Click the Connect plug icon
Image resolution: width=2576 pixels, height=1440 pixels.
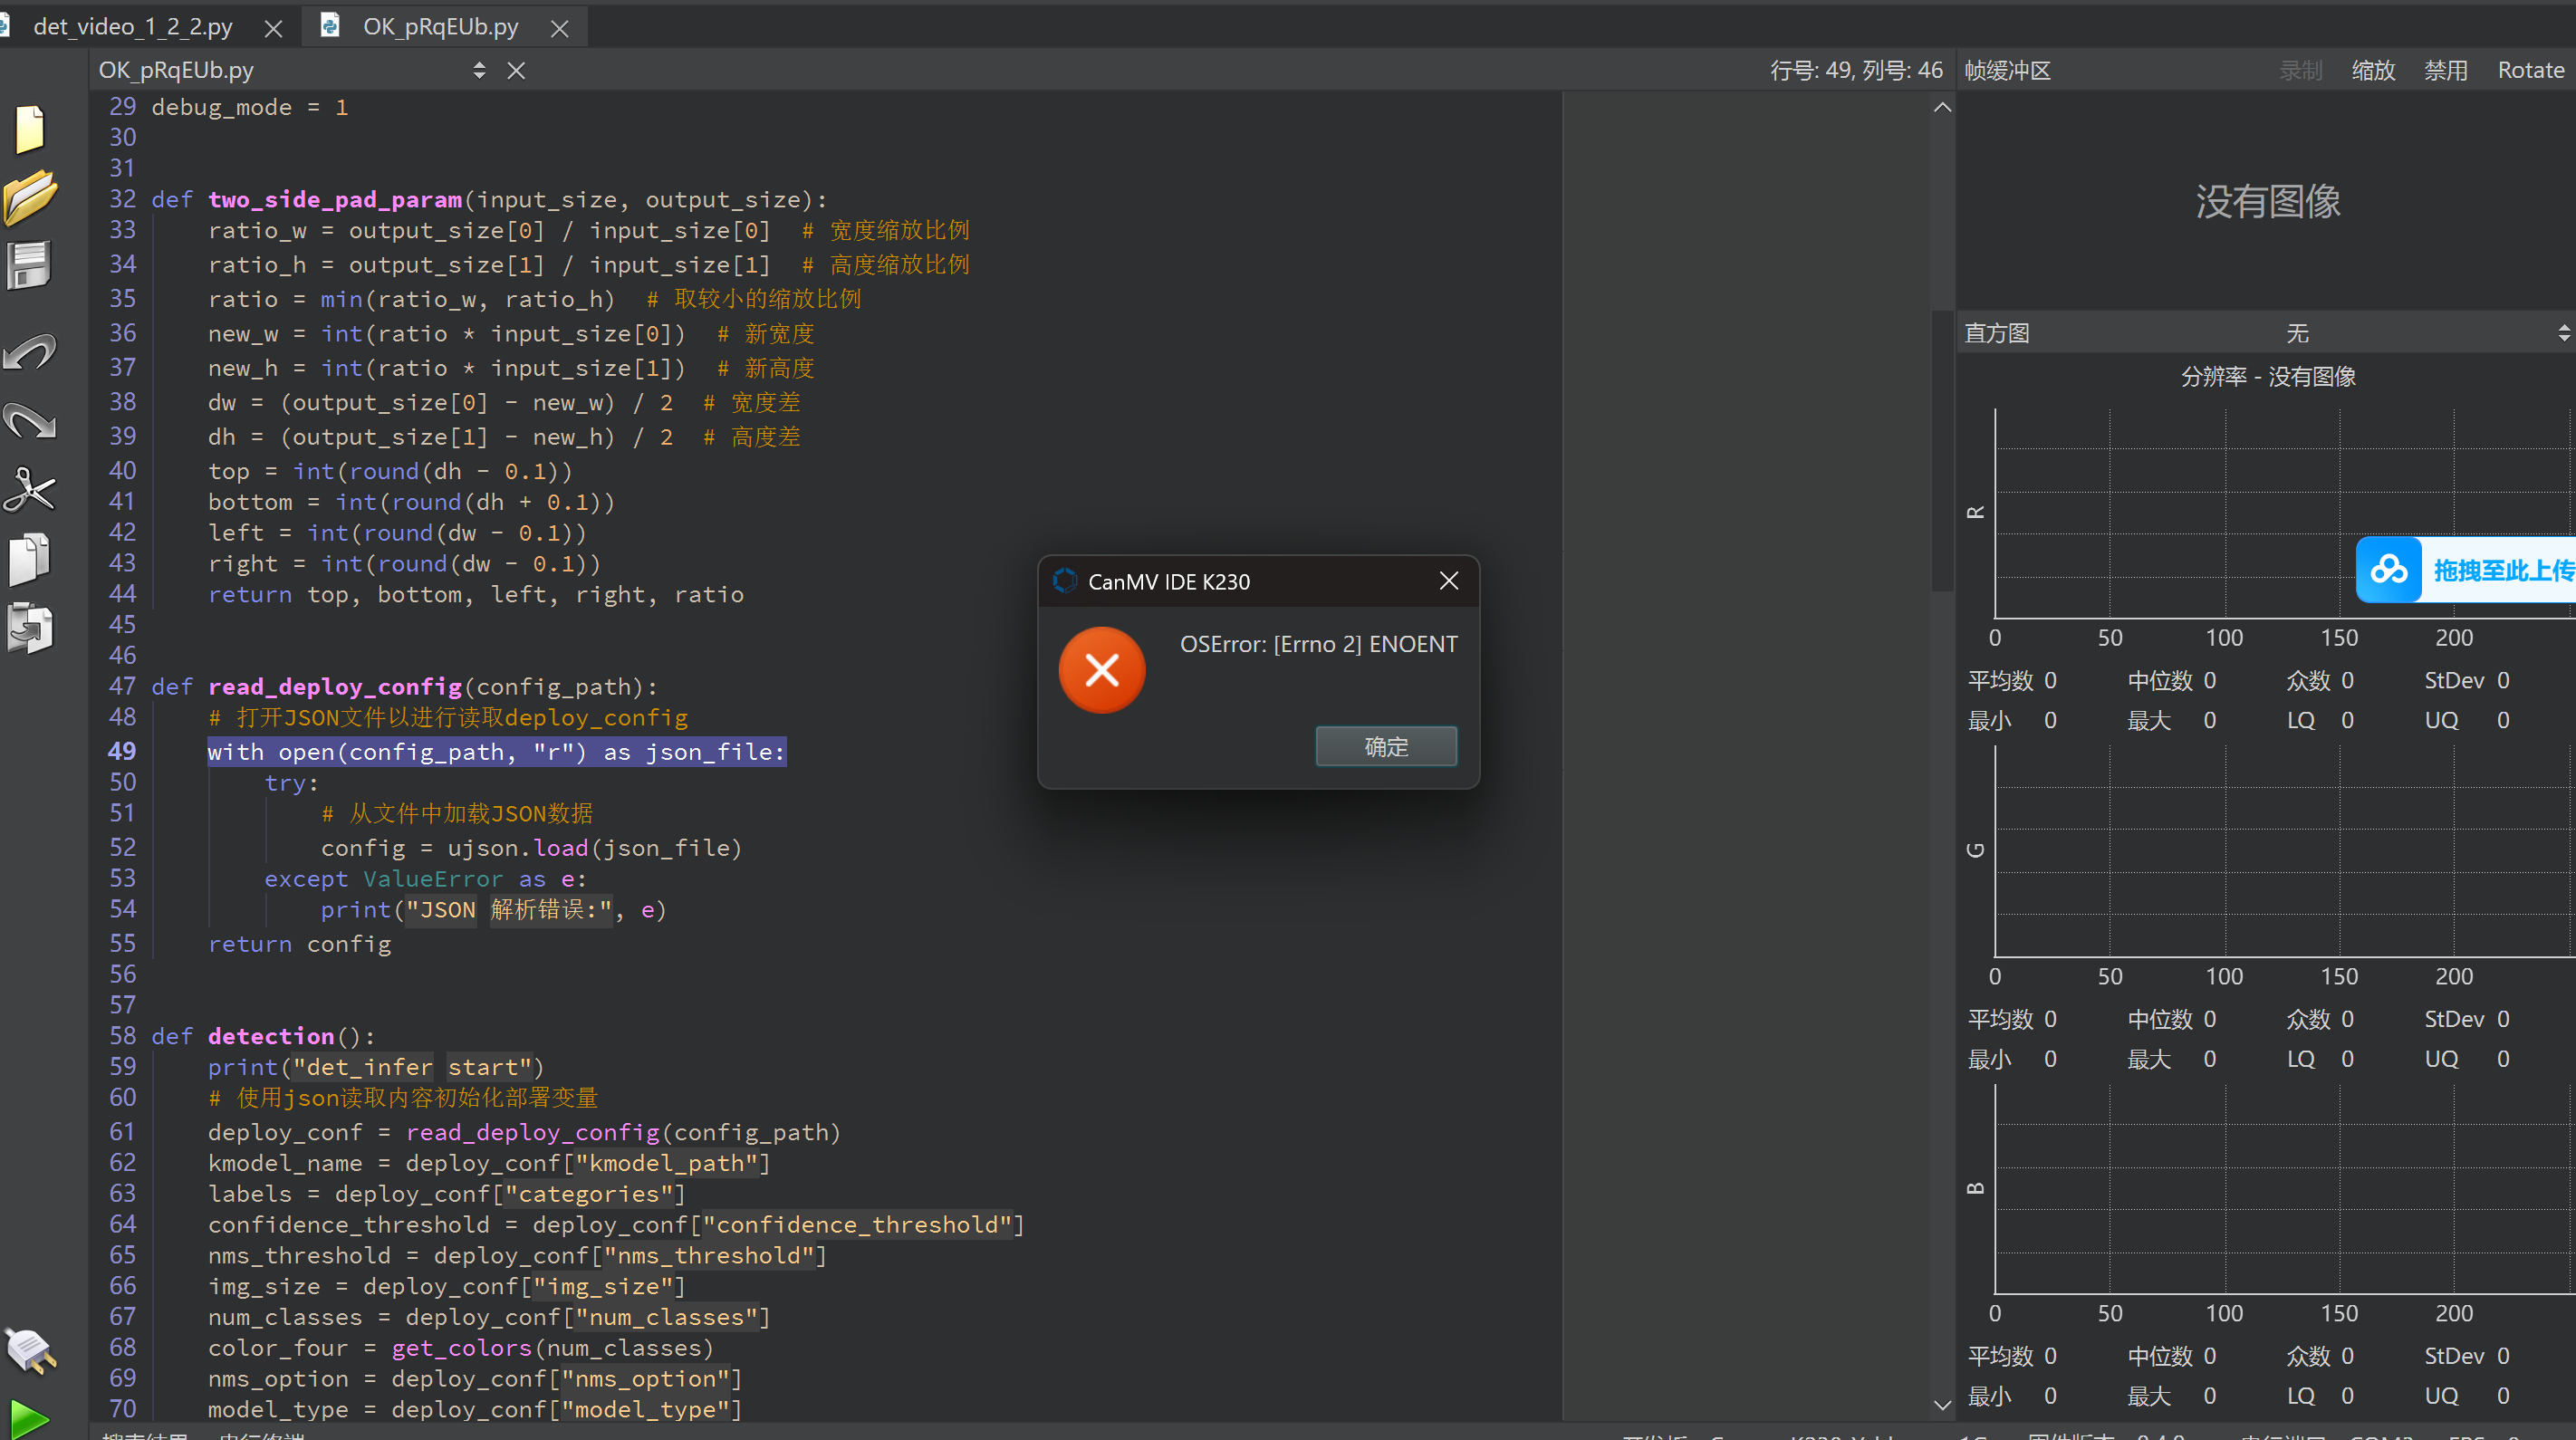click(30, 1350)
